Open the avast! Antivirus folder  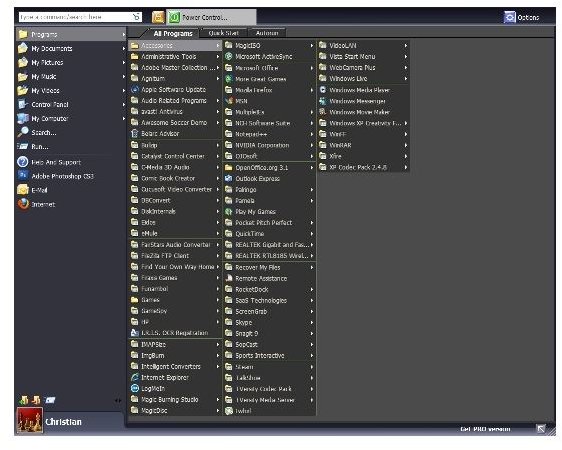point(175,111)
